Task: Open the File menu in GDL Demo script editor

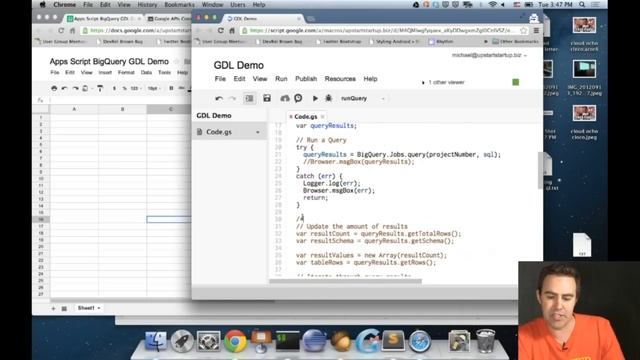Action: pos(220,79)
